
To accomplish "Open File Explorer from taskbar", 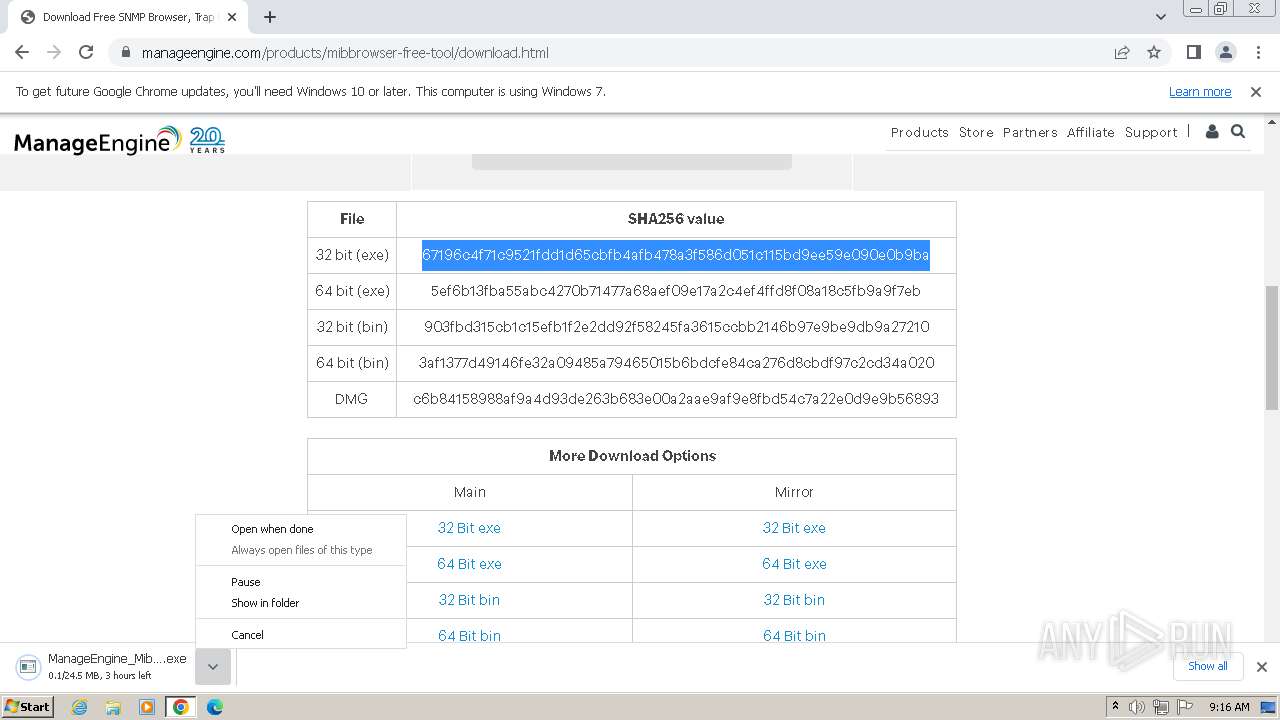I will [113, 707].
